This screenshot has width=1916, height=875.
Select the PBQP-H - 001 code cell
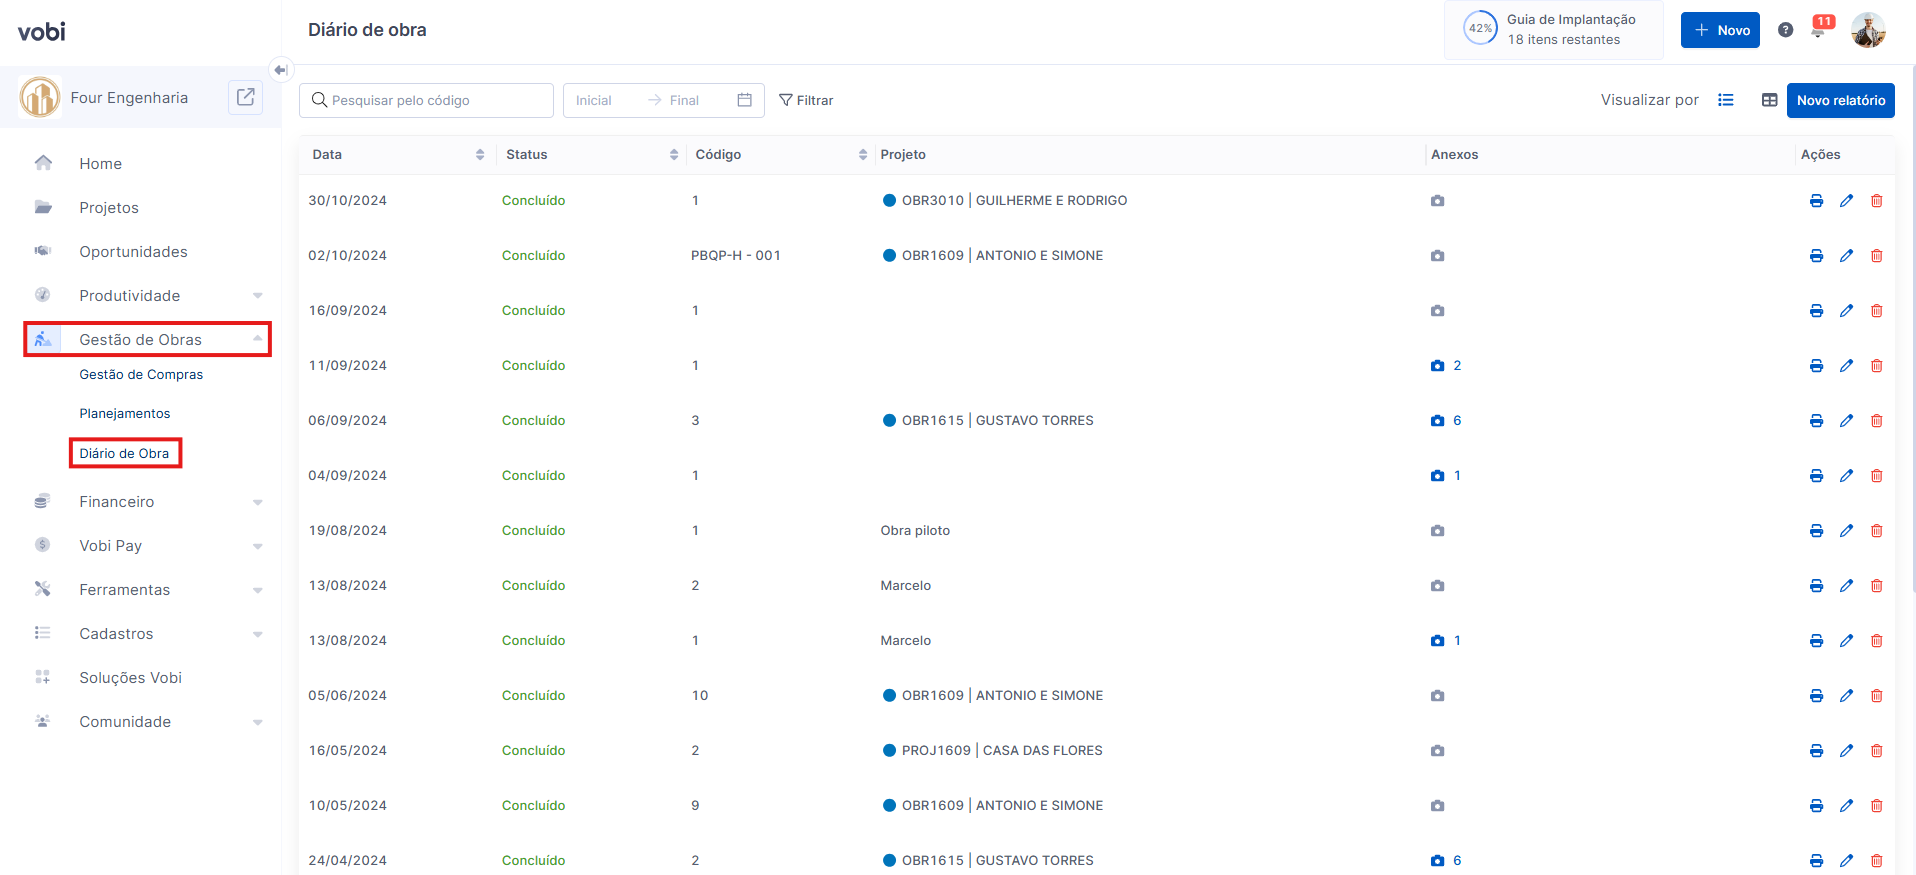click(x=736, y=256)
